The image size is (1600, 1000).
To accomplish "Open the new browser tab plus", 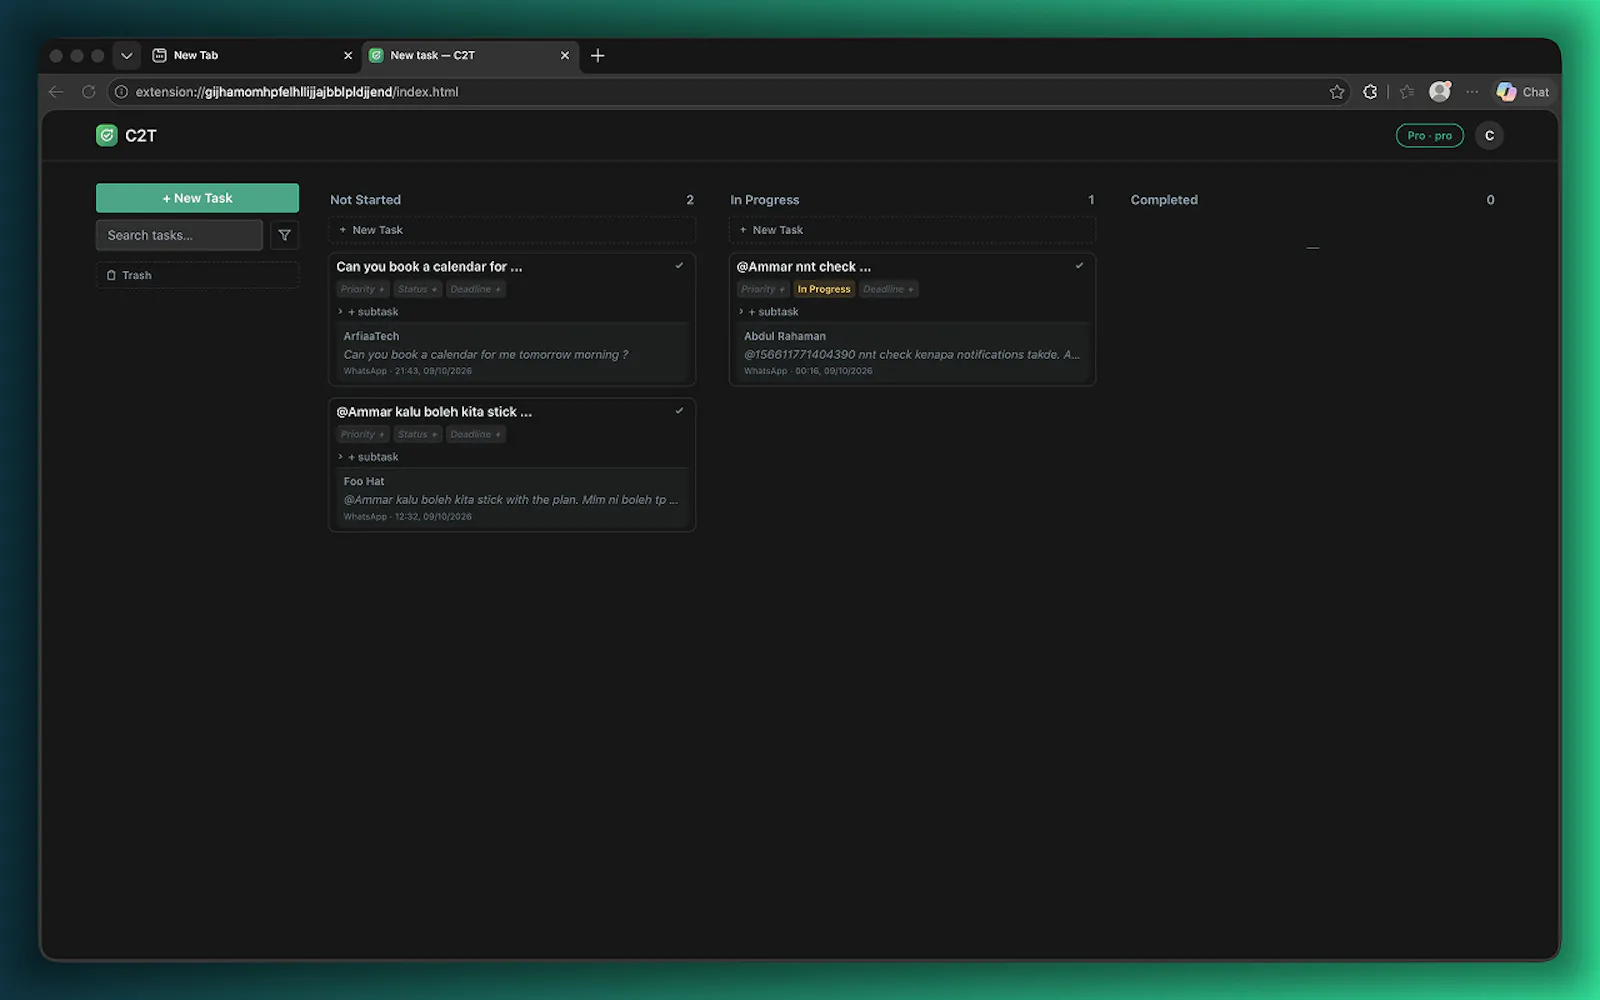I will tap(598, 56).
